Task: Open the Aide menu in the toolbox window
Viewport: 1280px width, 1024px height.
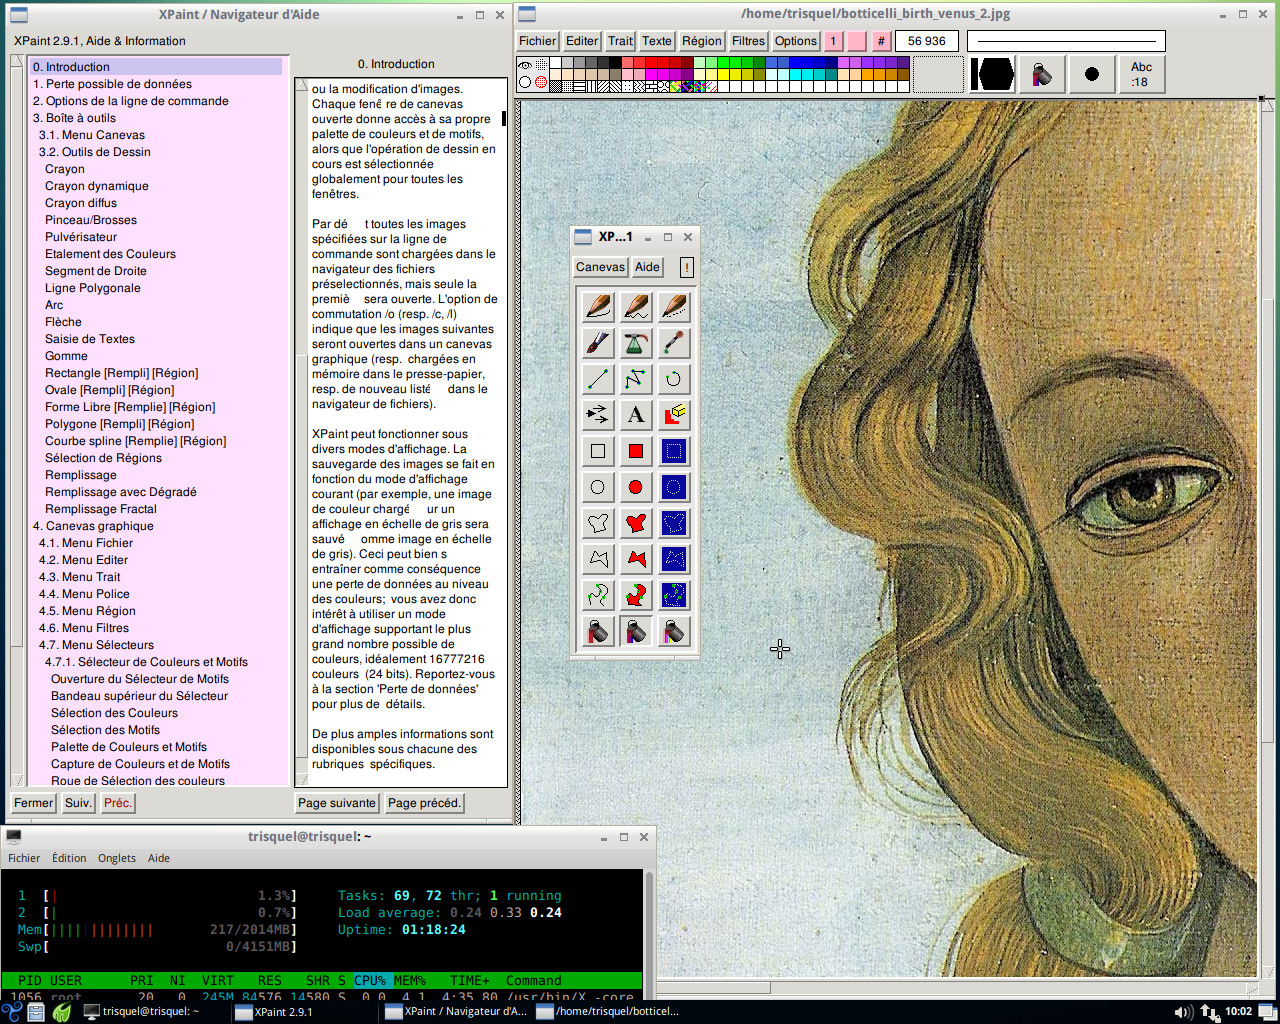Action: [647, 267]
